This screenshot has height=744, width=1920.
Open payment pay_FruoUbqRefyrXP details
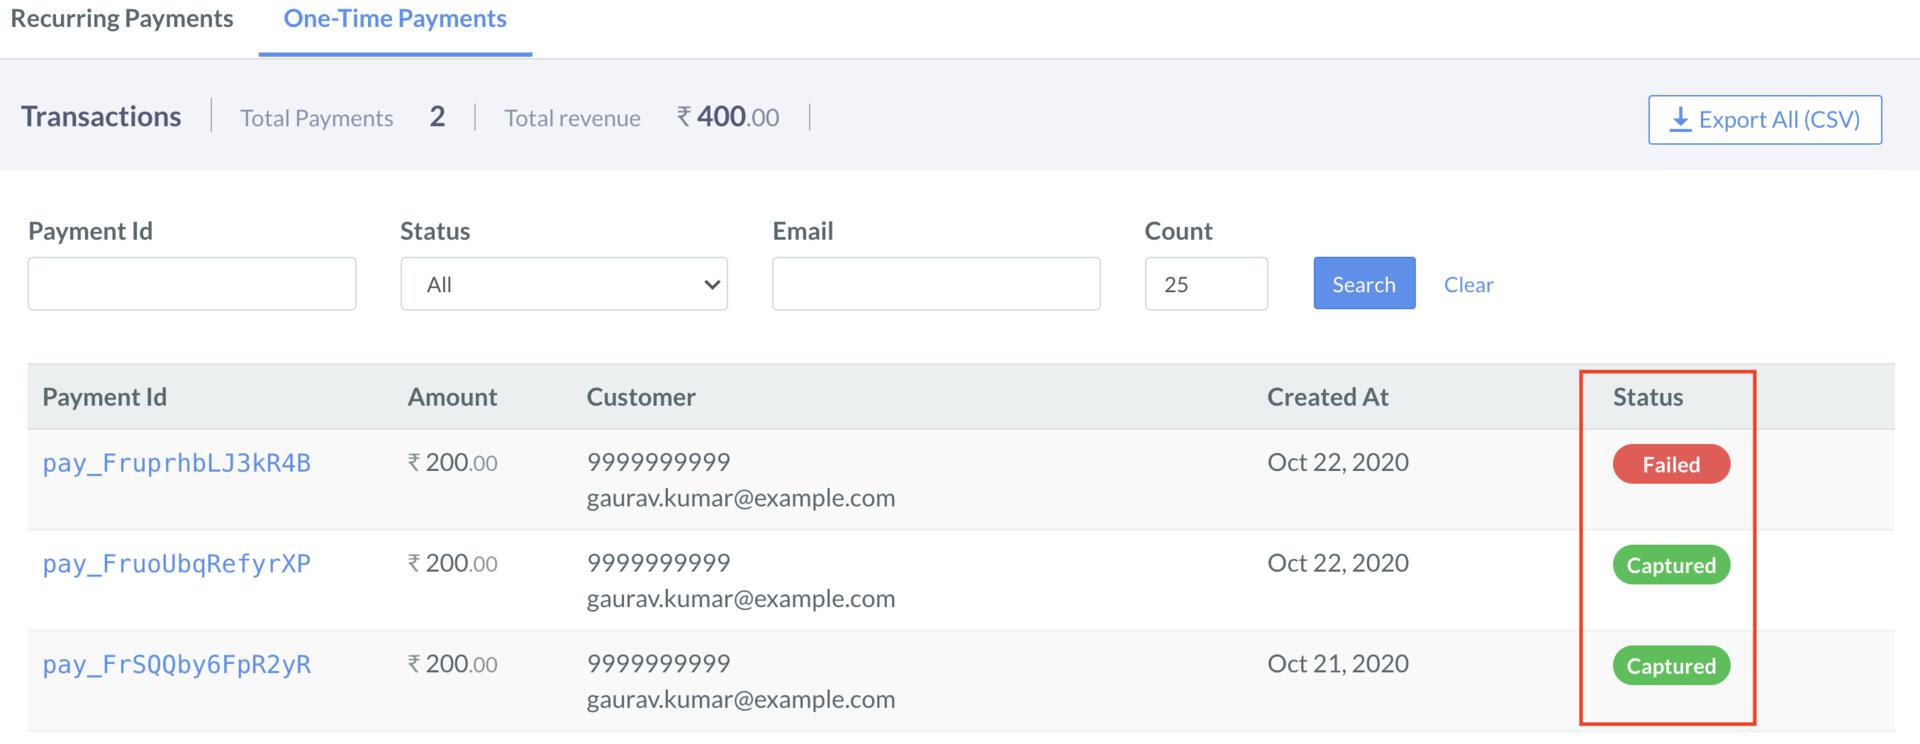click(176, 563)
